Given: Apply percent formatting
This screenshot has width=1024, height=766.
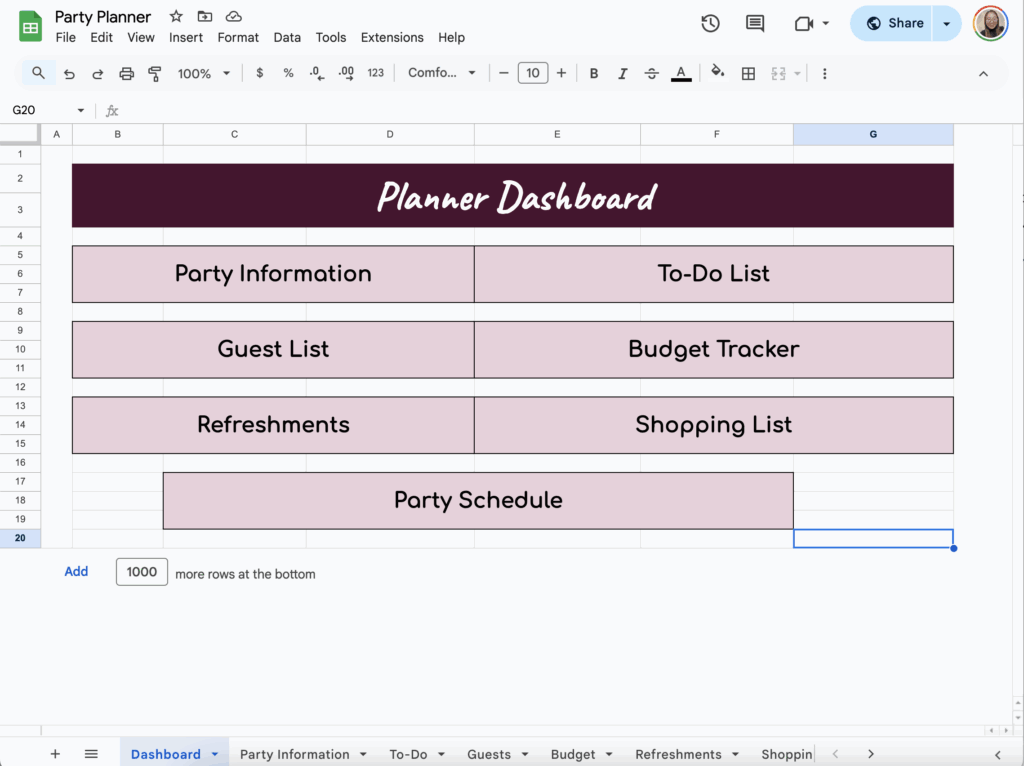Looking at the screenshot, I should coord(287,72).
